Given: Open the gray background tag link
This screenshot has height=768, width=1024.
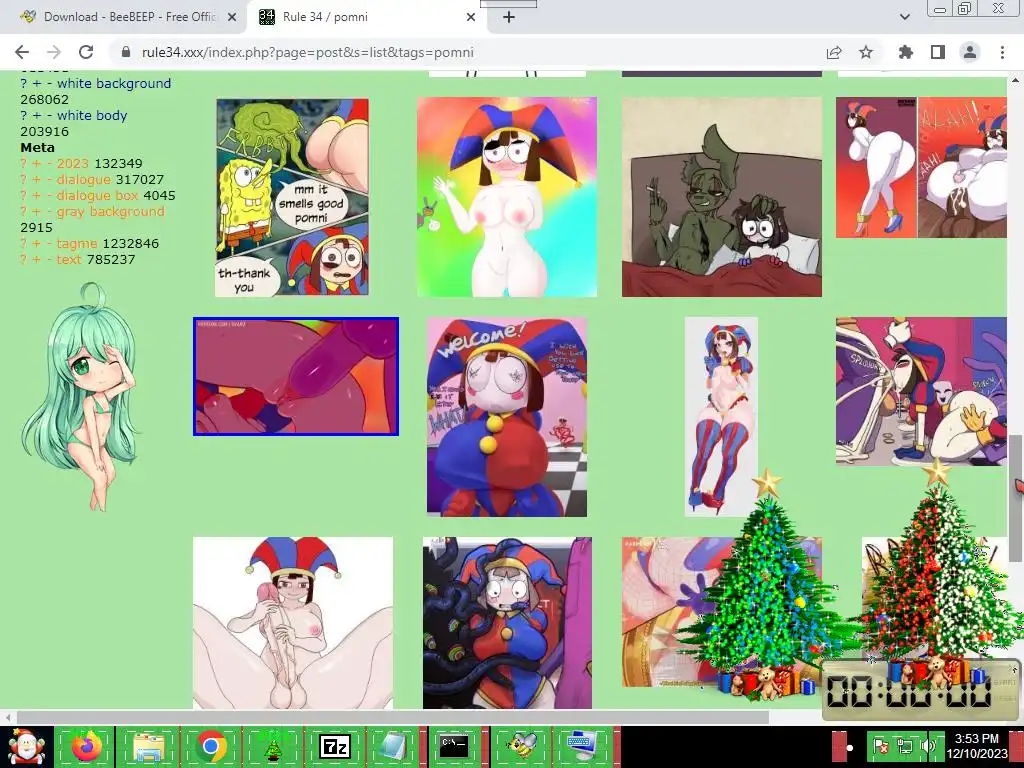Looking at the screenshot, I should point(111,212).
